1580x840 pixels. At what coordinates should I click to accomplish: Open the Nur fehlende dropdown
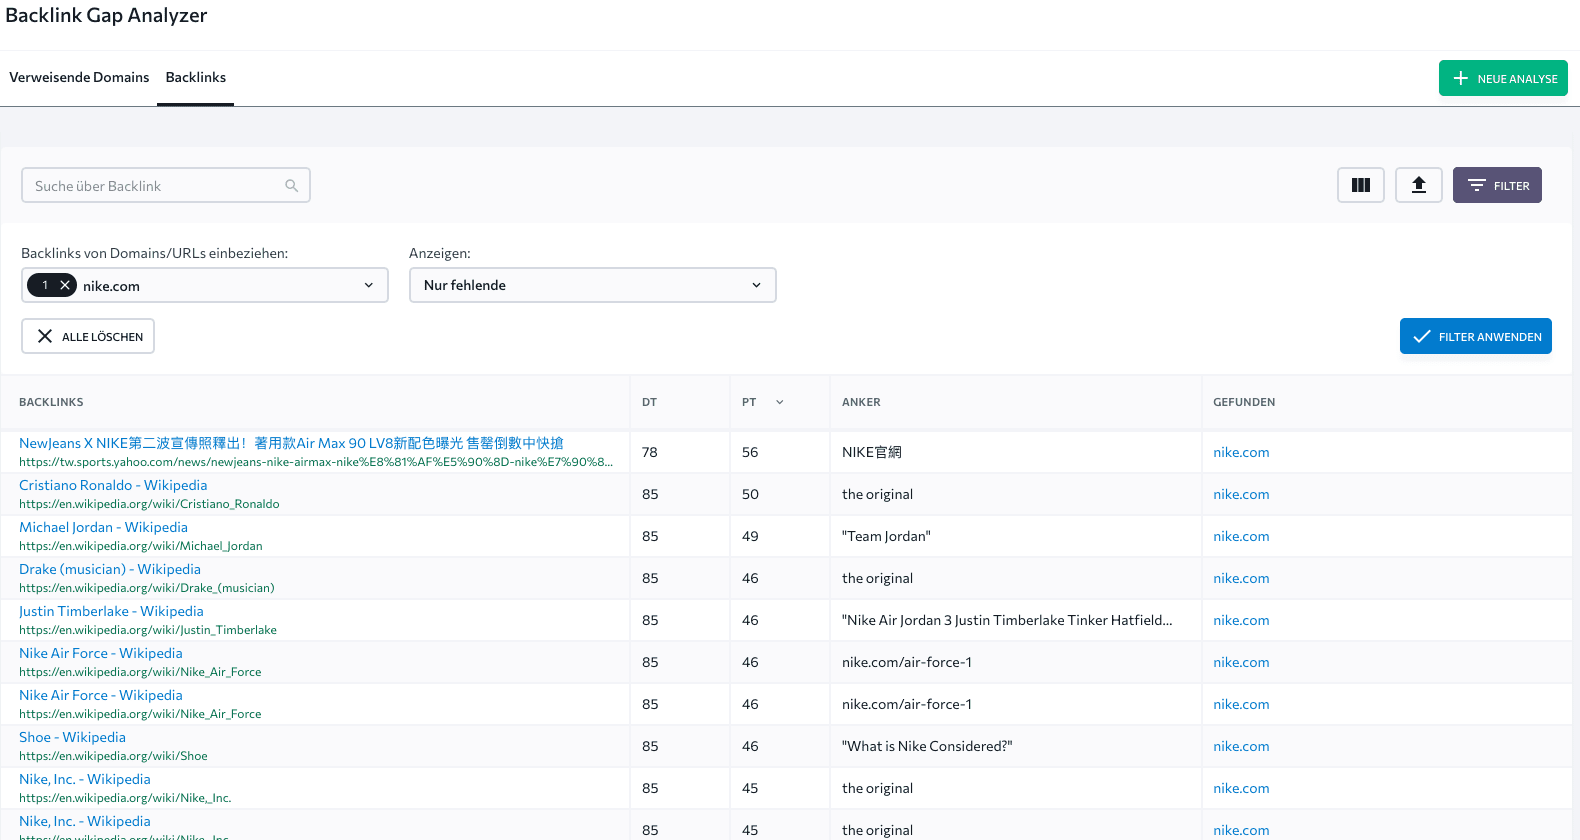[x=592, y=285]
